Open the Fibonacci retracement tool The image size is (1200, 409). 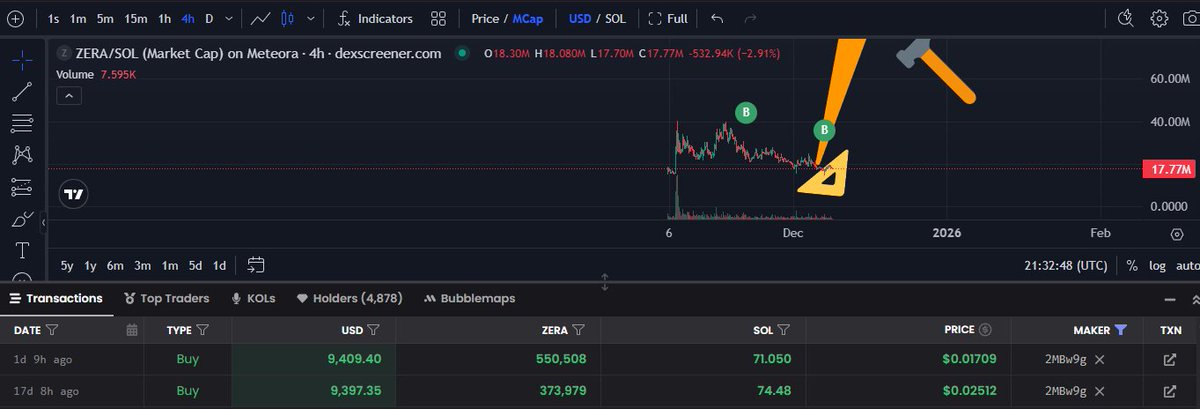click(22, 123)
